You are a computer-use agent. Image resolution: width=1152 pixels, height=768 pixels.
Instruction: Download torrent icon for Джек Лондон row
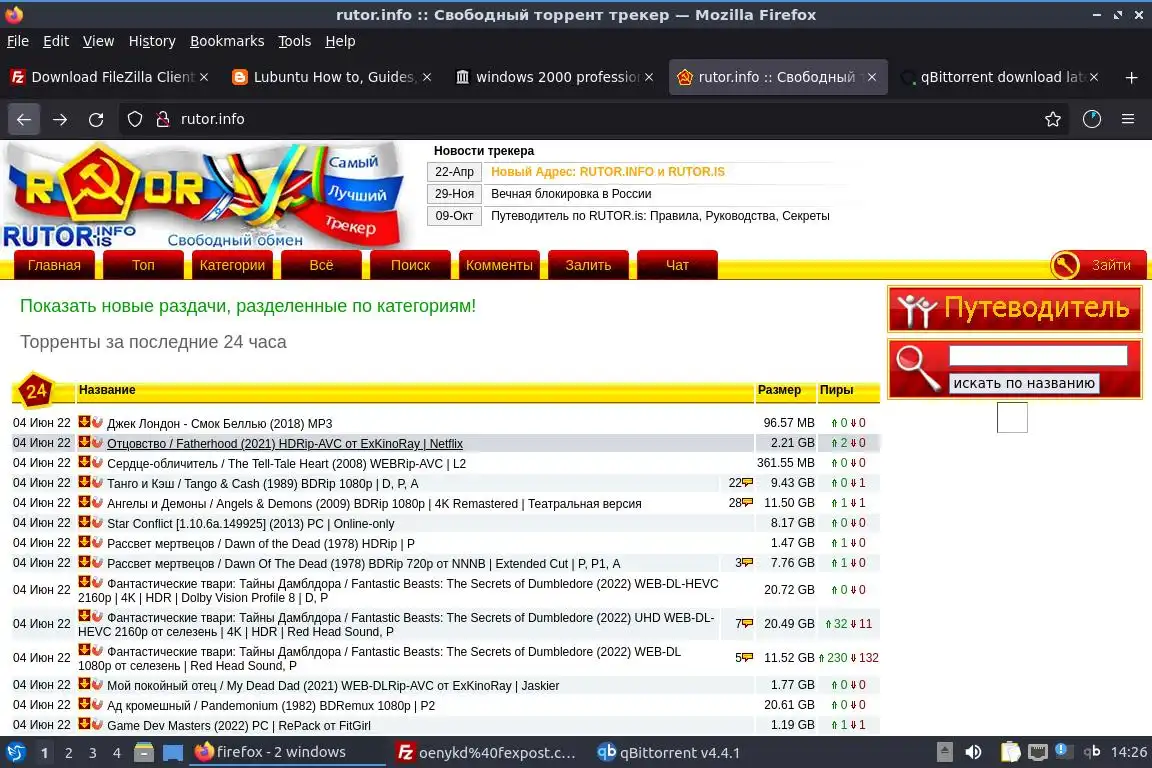pos(84,422)
